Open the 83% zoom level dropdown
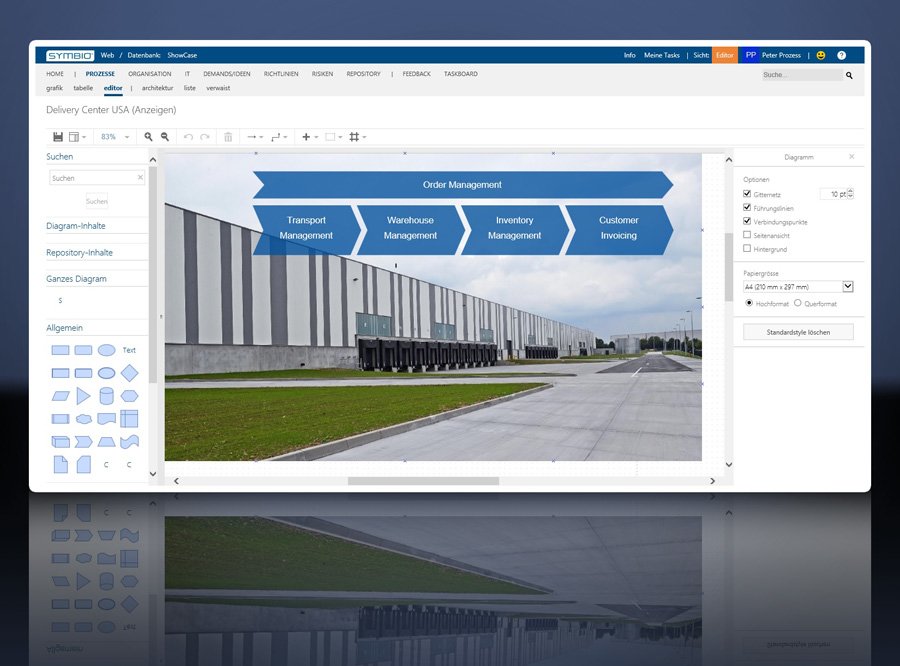This screenshot has width=900, height=666. (115, 137)
